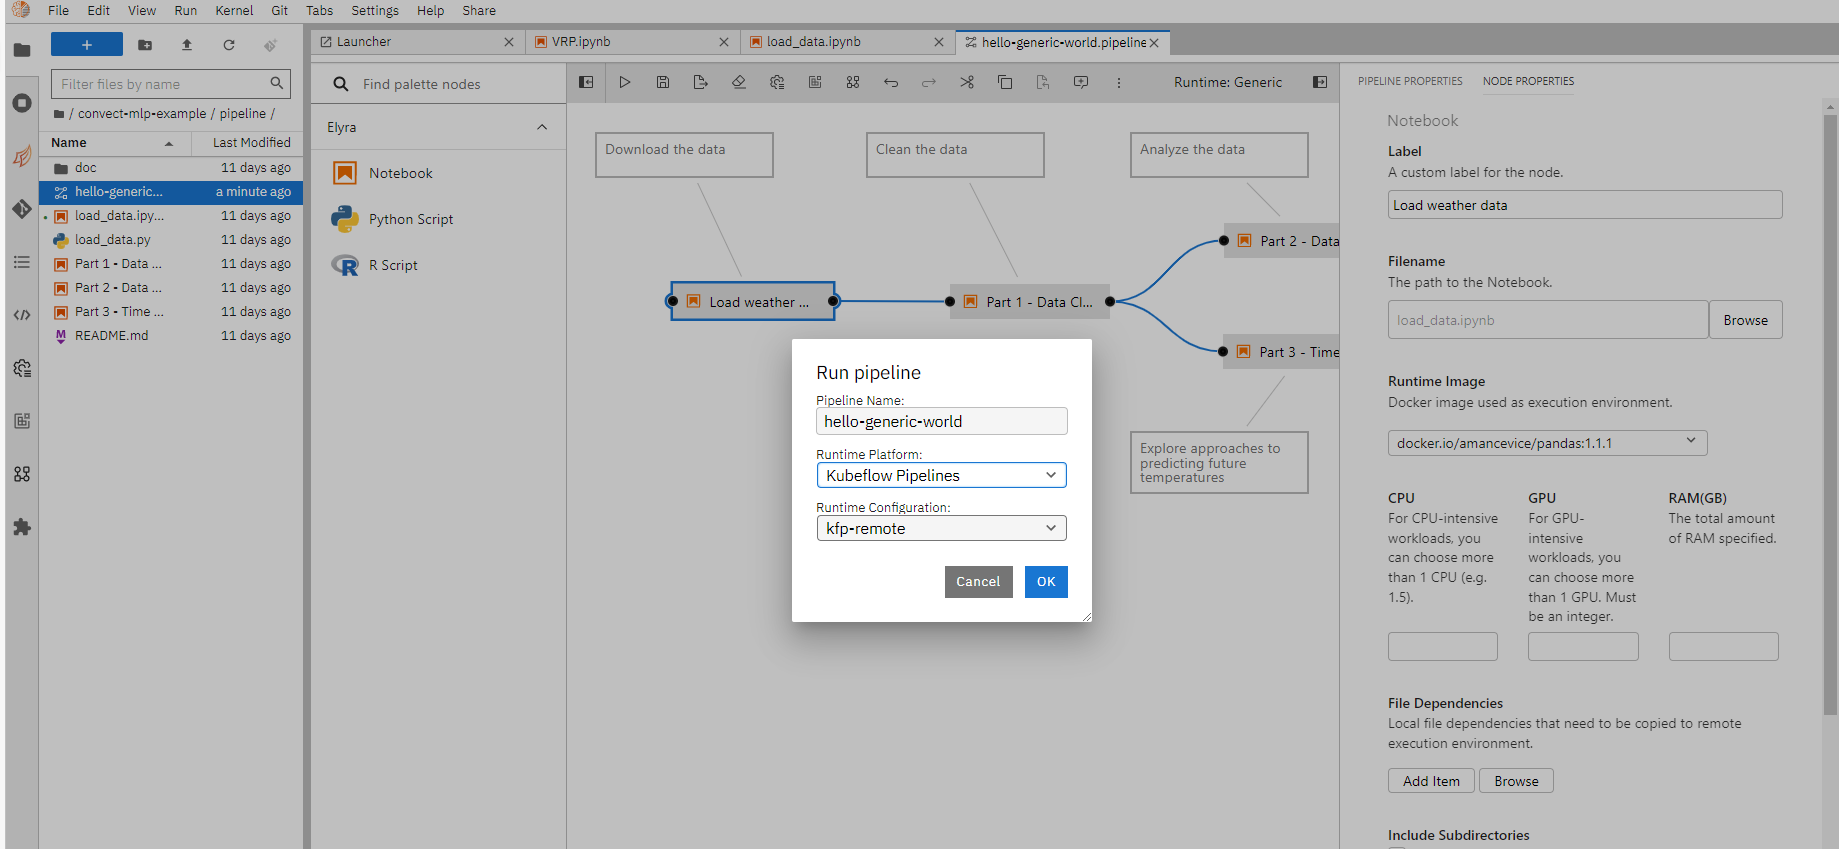1839x849 pixels.
Task: Open runtime images from the canvas toolbar
Action: click(x=815, y=82)
